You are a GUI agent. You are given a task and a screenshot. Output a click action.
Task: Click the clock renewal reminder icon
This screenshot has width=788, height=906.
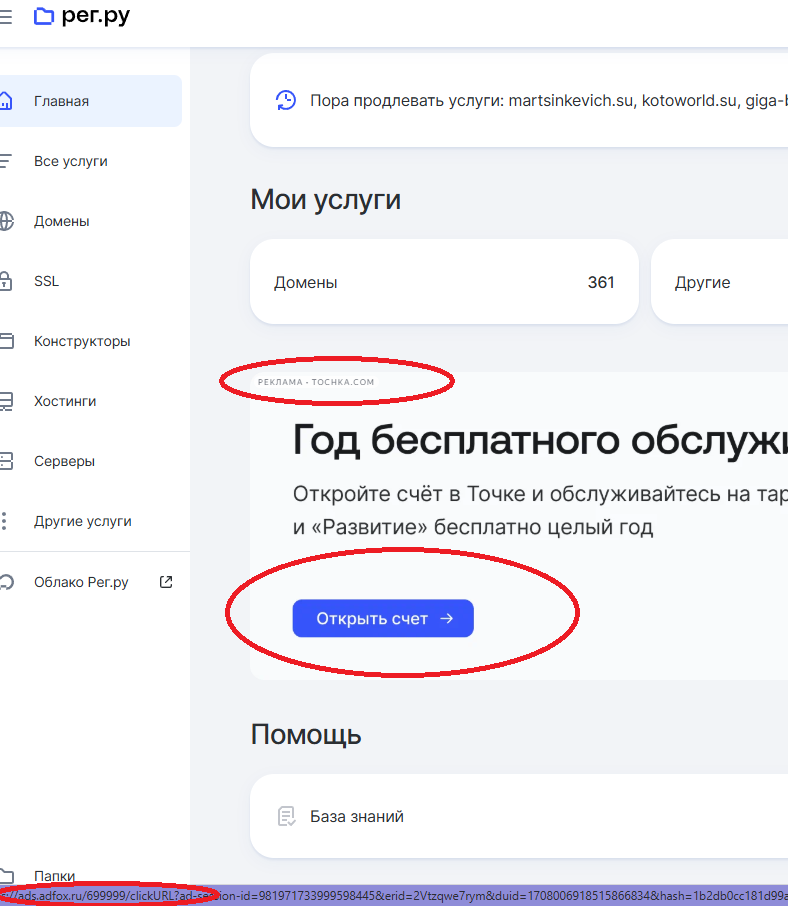286,100
